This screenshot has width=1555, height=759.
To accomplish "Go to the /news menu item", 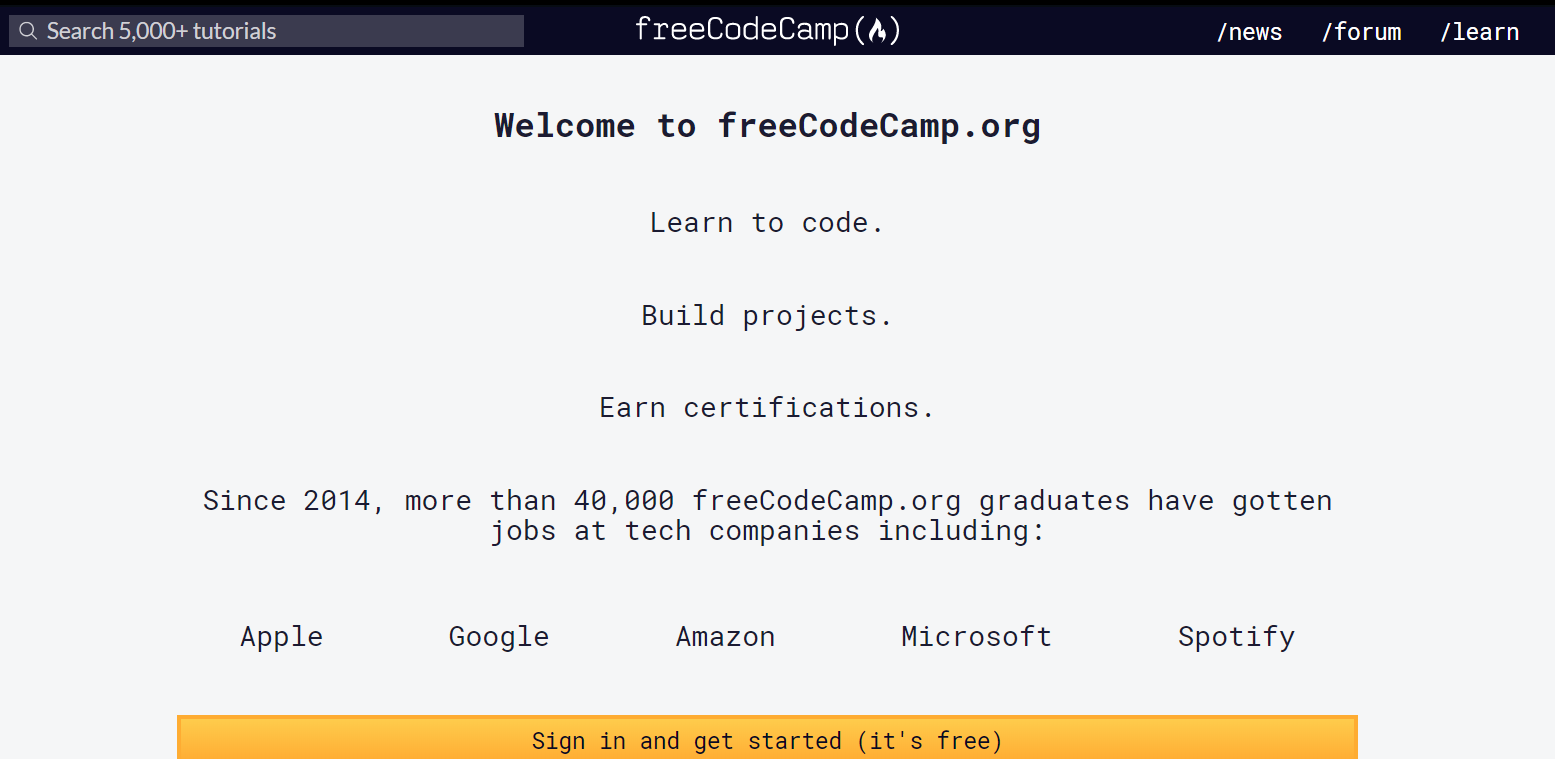I will [1249, 32].
